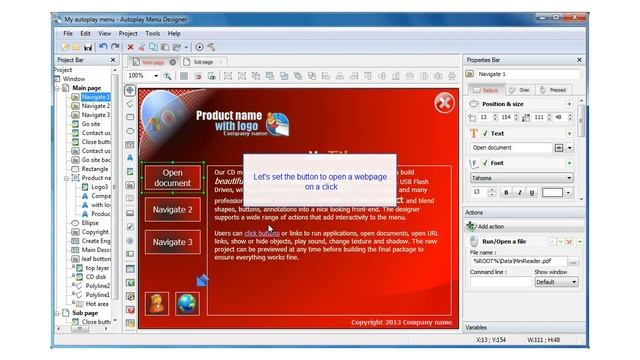The image size is (640, 360).
Task: Collapse the Sub page tree node
Action: (x=58, y=313)
